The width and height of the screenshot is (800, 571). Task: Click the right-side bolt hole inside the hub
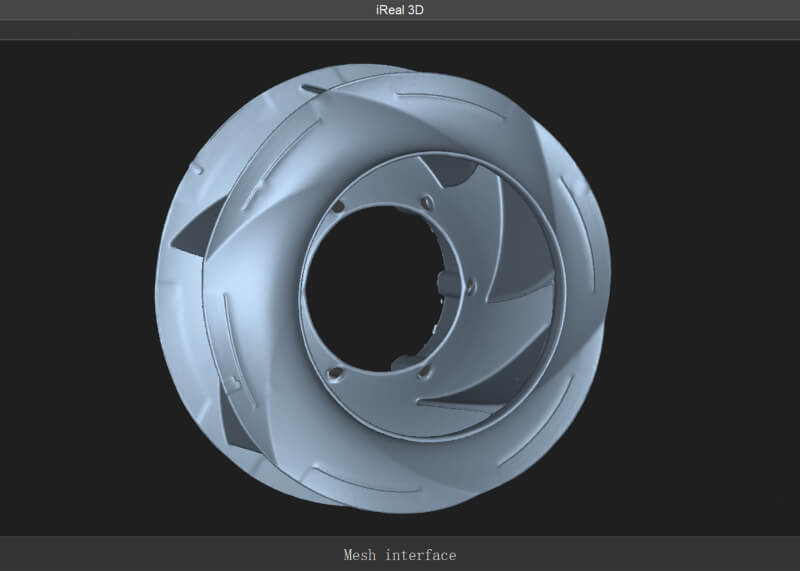pyautogui.click(x=471, y=288)
